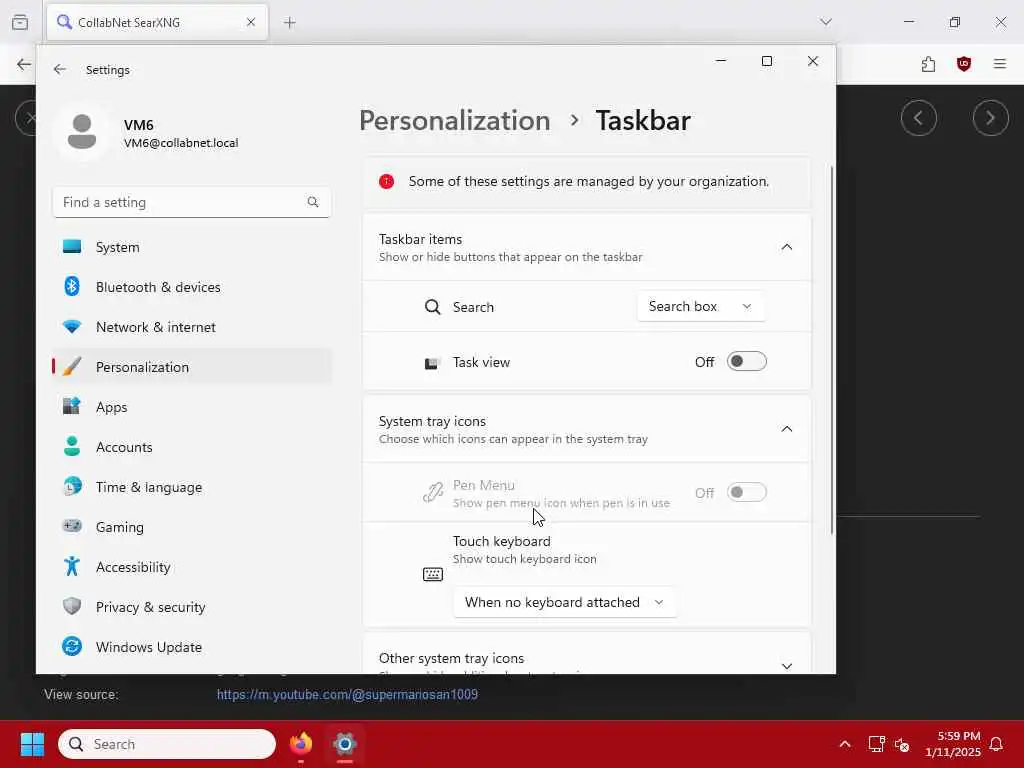1024x768 pixels.
Task: Click the VM6 user avatar icon
Action: click(82, 131)
